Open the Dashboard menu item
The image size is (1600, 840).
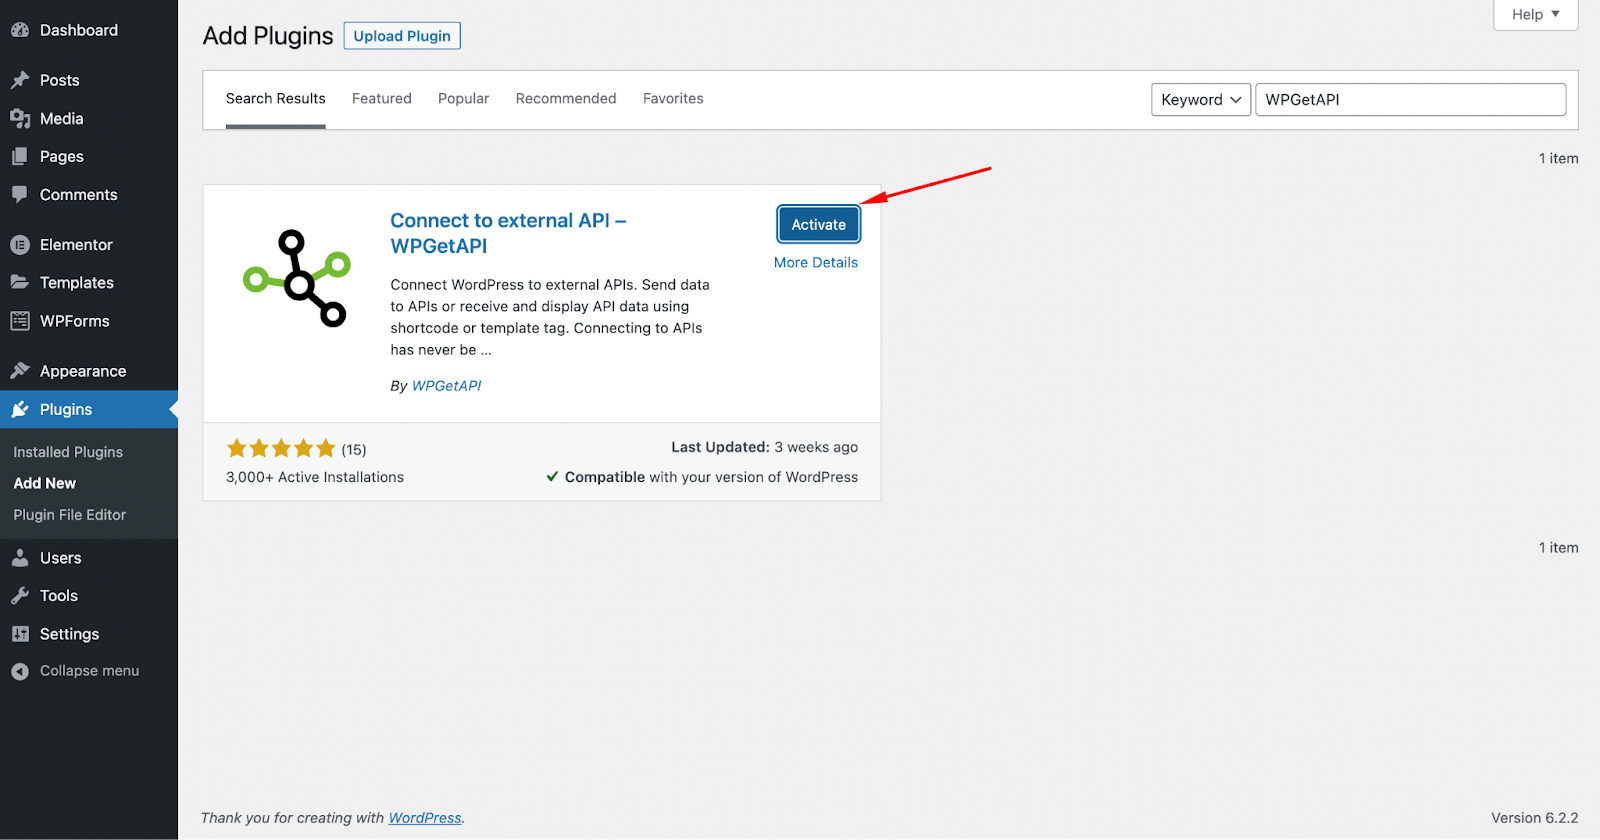coord(89,30)
